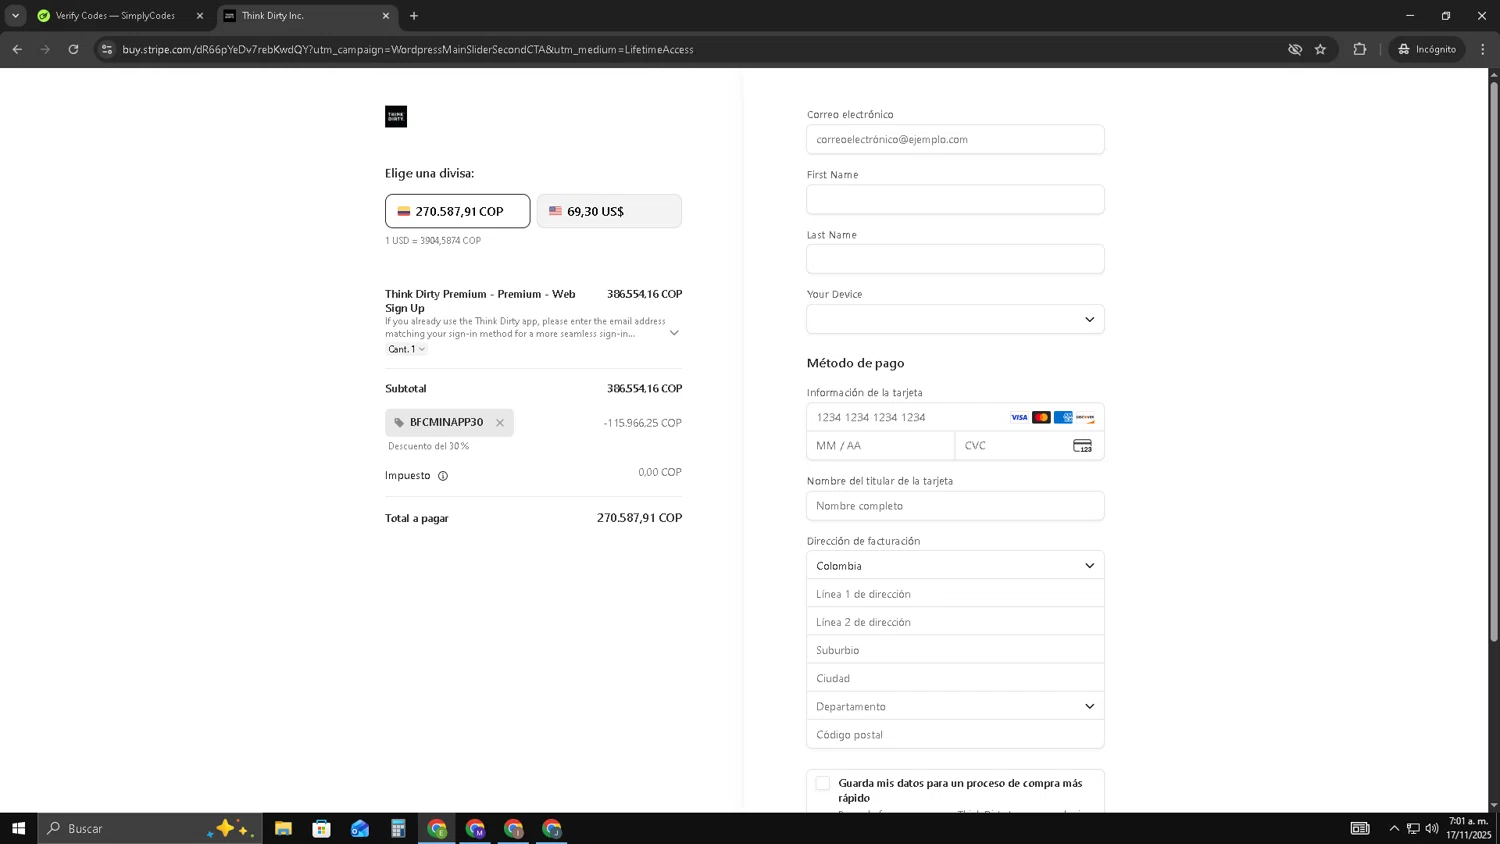Open a new browser tab
1500x844 pixels.
(414, 16)
